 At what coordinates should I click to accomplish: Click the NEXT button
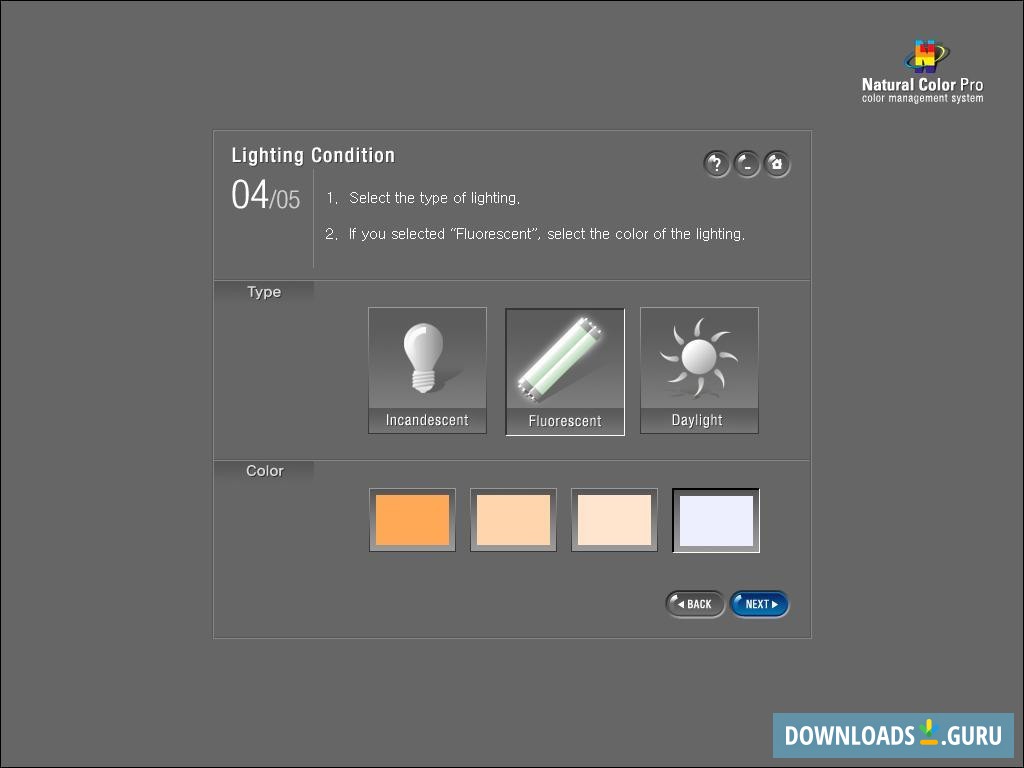tap(759, 603)
